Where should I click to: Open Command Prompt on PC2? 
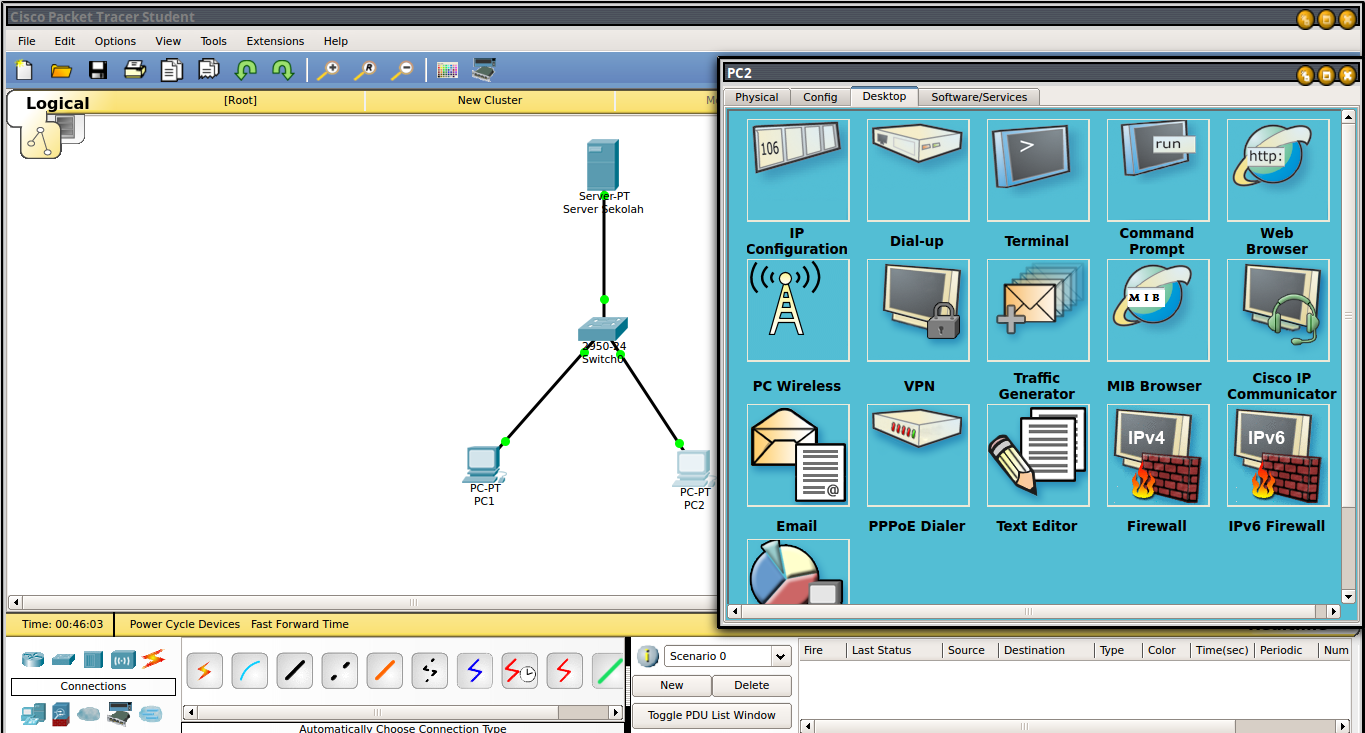(1158, 171)
